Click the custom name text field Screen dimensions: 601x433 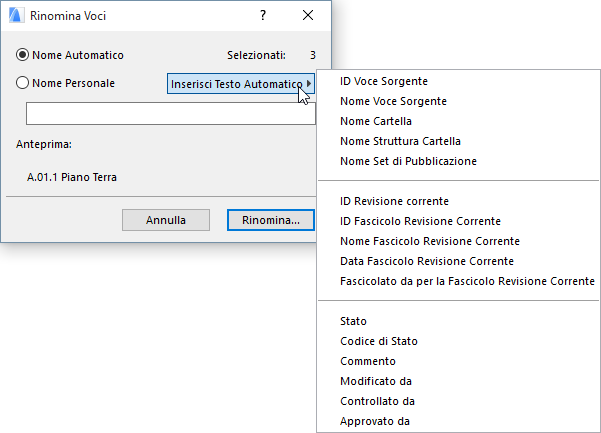pyautogui.click(x=171, y=113)
